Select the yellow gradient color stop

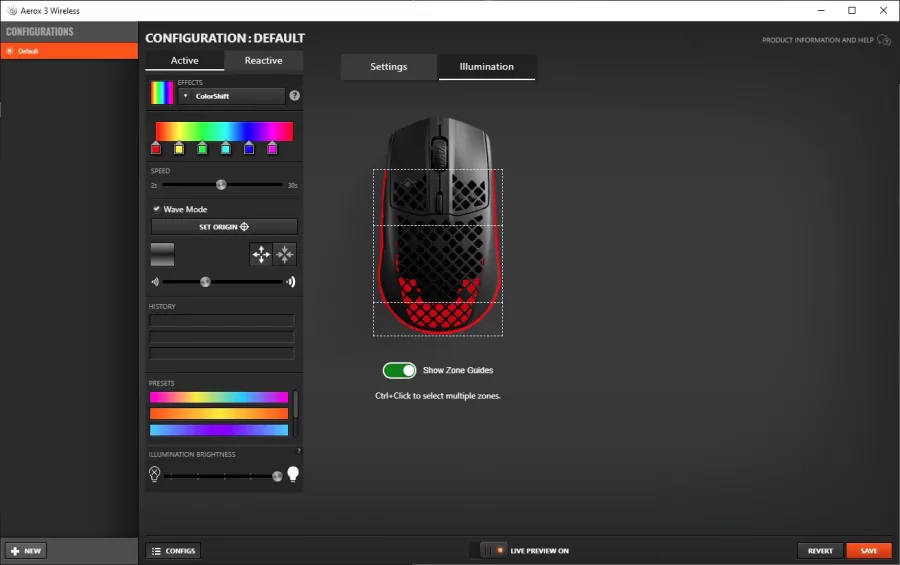[x=179, y=149]
